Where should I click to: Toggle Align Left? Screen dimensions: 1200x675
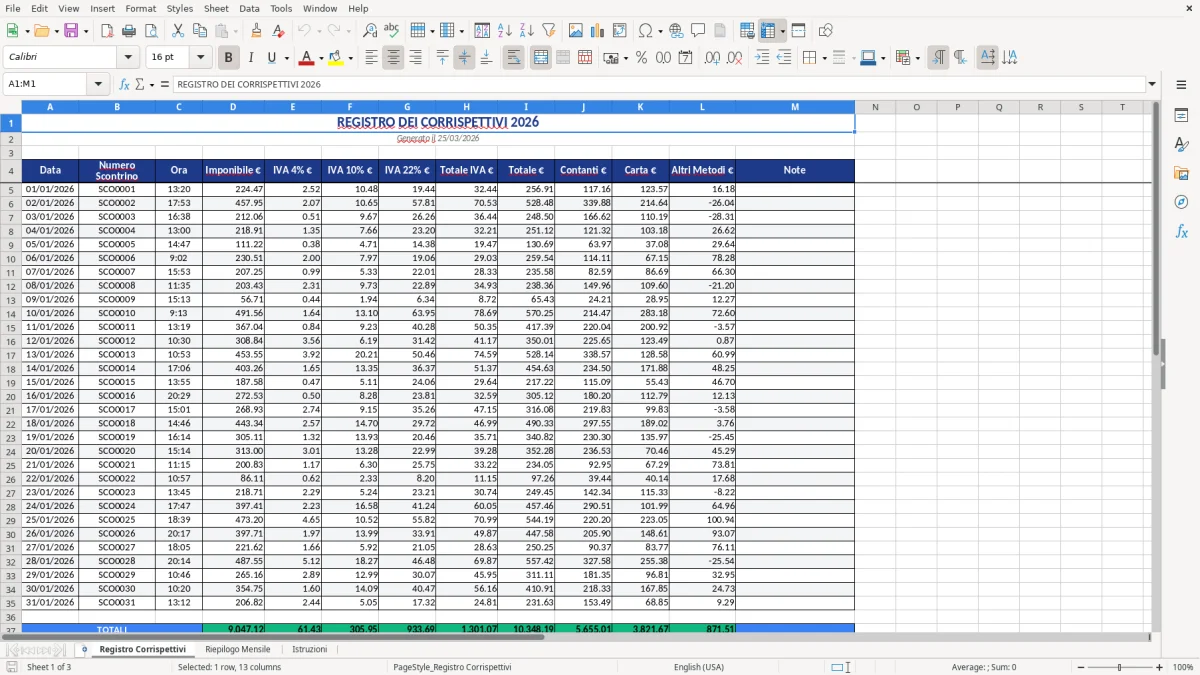tap(371, 58)
